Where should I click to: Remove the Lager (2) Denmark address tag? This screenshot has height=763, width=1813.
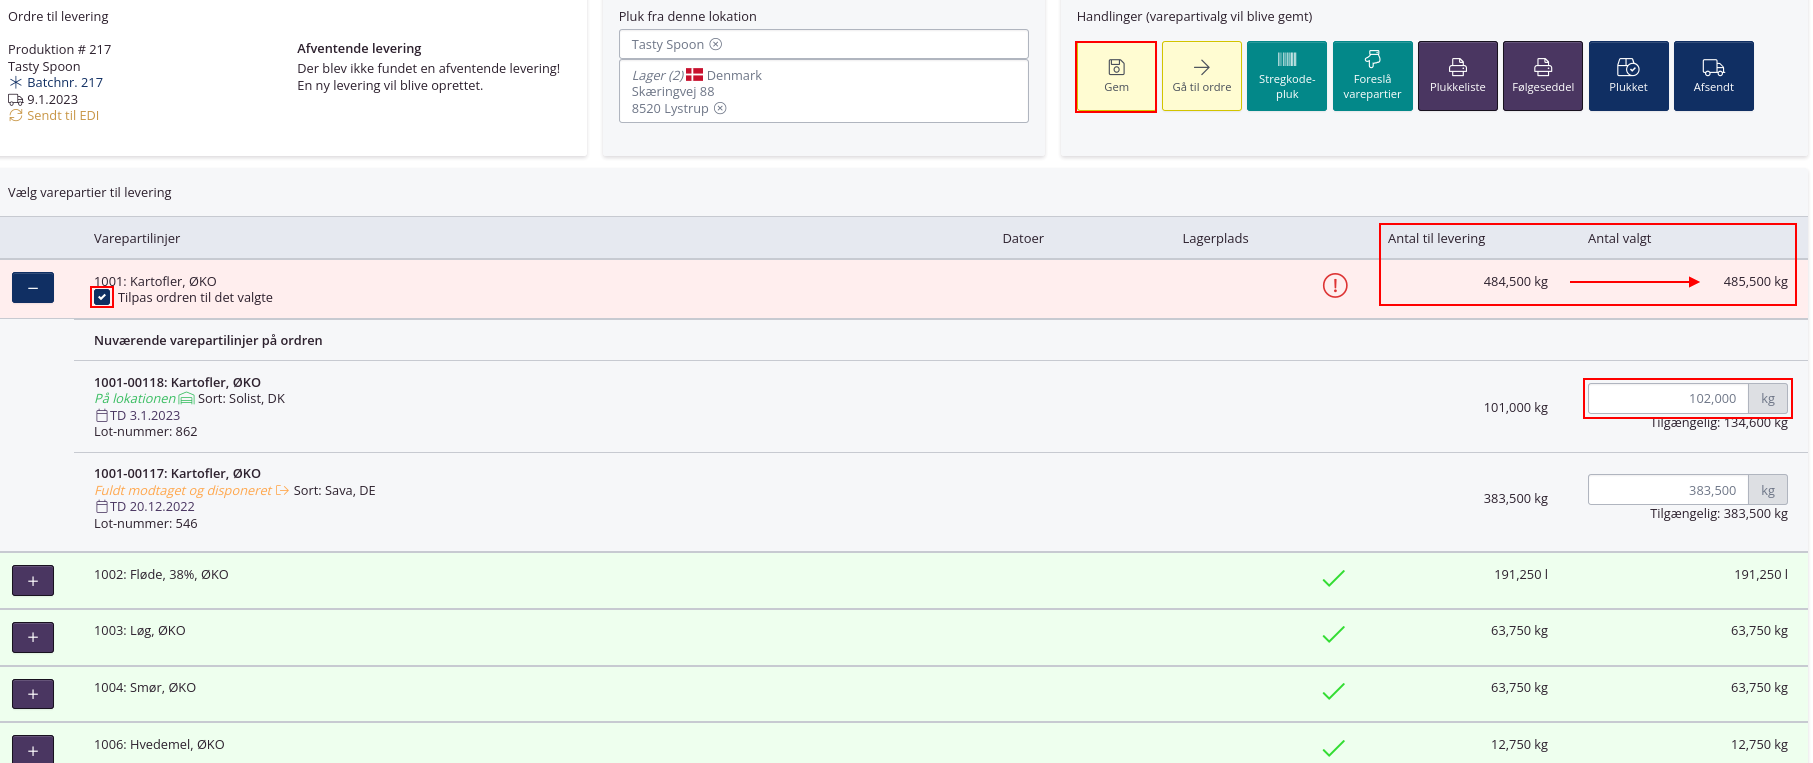[720, 108]
